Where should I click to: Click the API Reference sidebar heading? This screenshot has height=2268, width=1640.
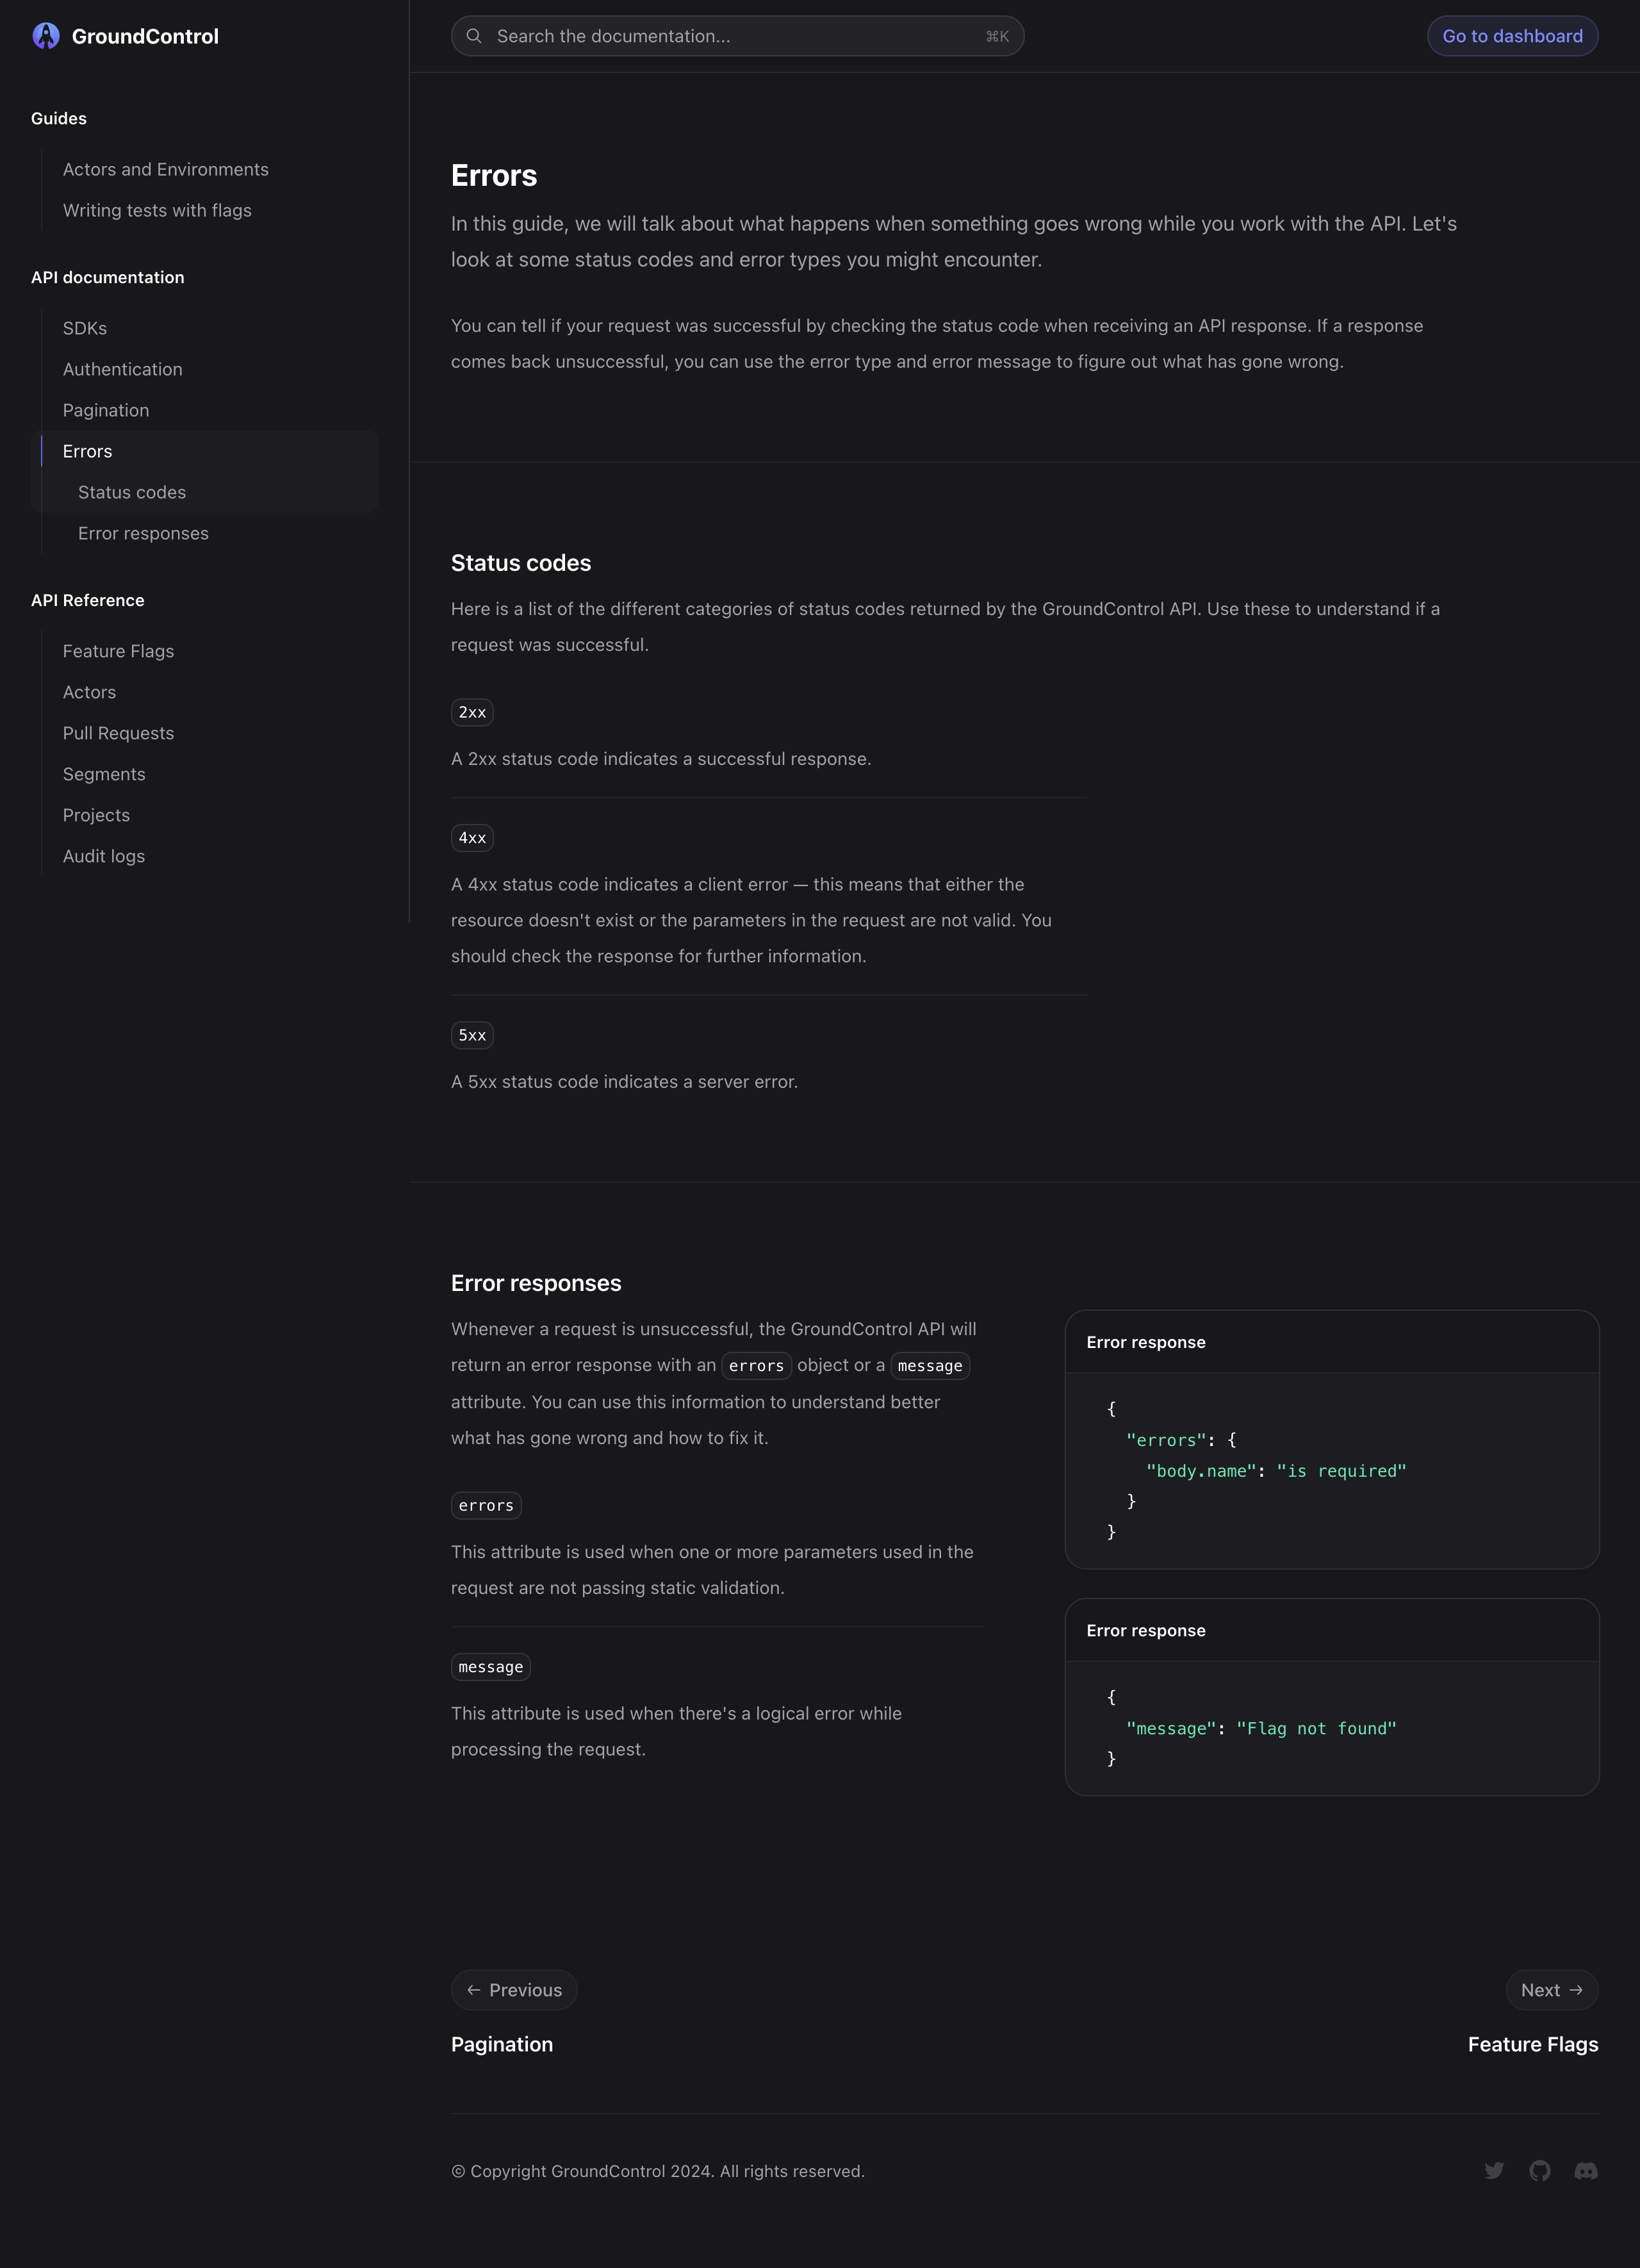(x=88, y=600)
